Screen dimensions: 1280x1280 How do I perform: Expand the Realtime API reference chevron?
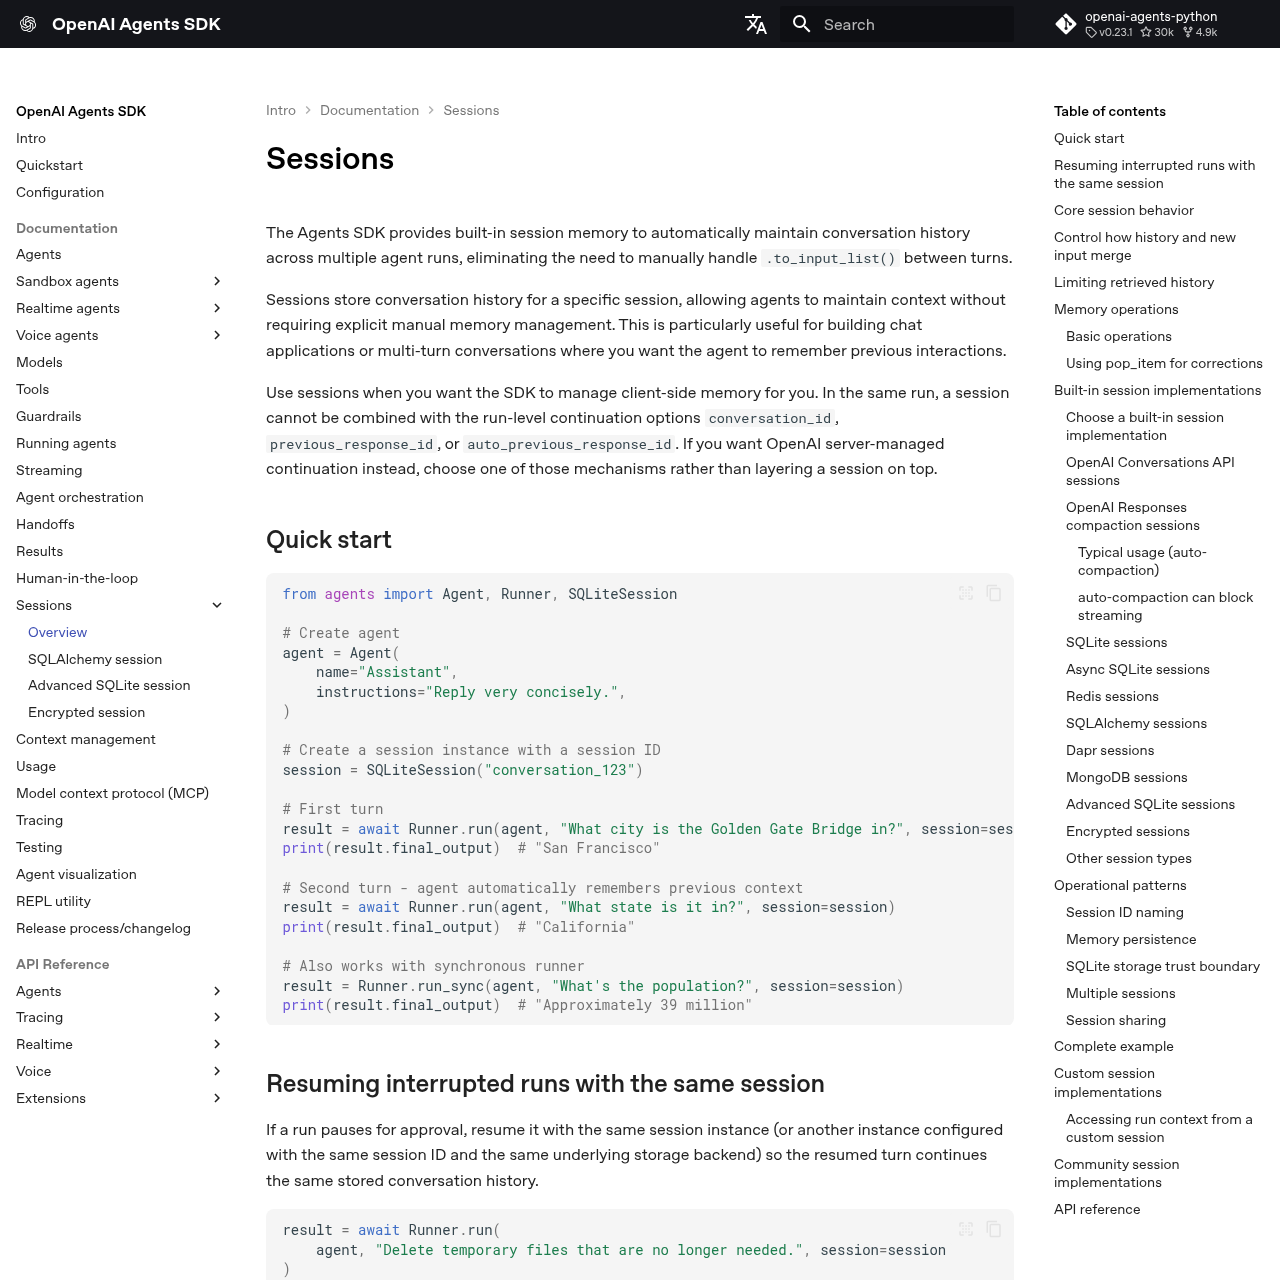point(217,1045)
